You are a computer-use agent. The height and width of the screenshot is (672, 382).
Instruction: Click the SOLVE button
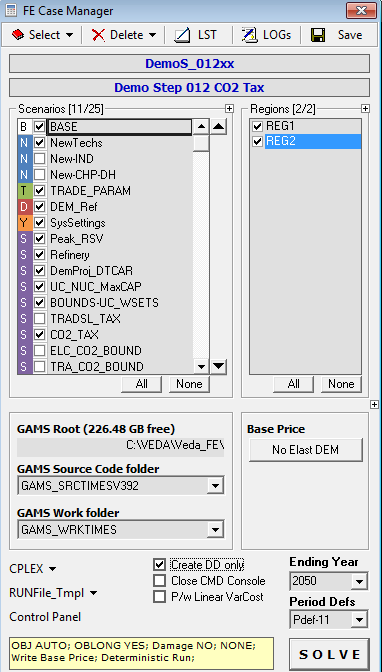click(x=329, y=654)
